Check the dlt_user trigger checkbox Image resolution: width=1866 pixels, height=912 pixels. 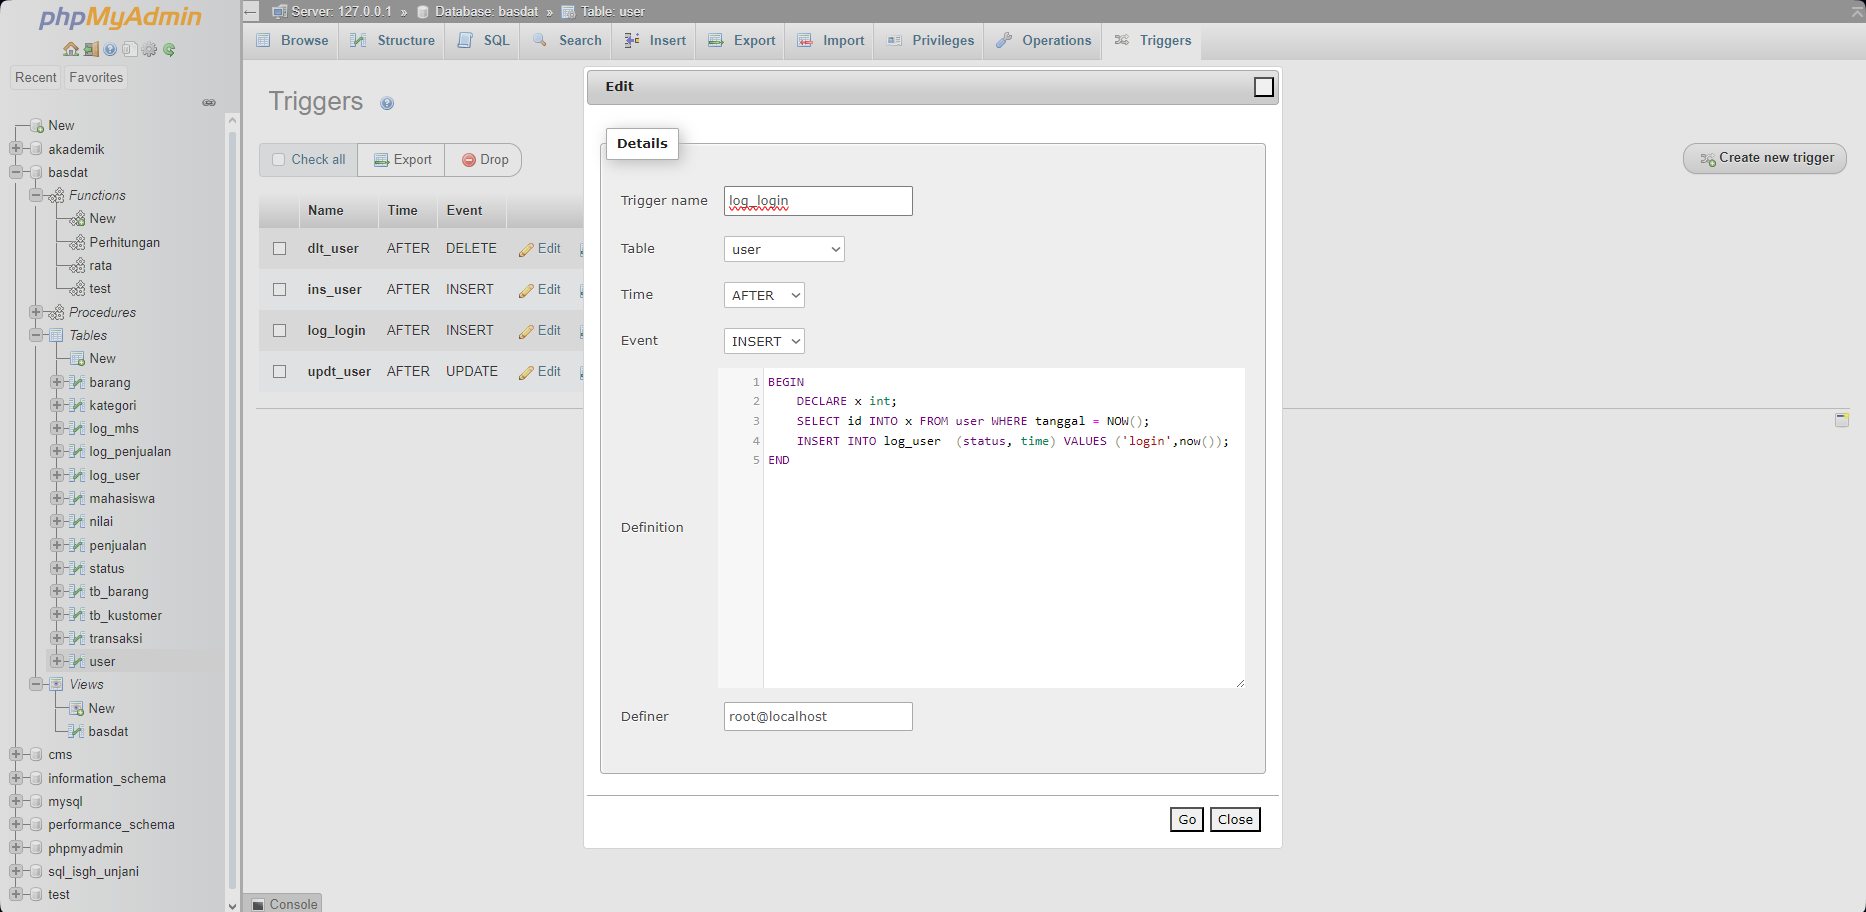pos(280,249)
